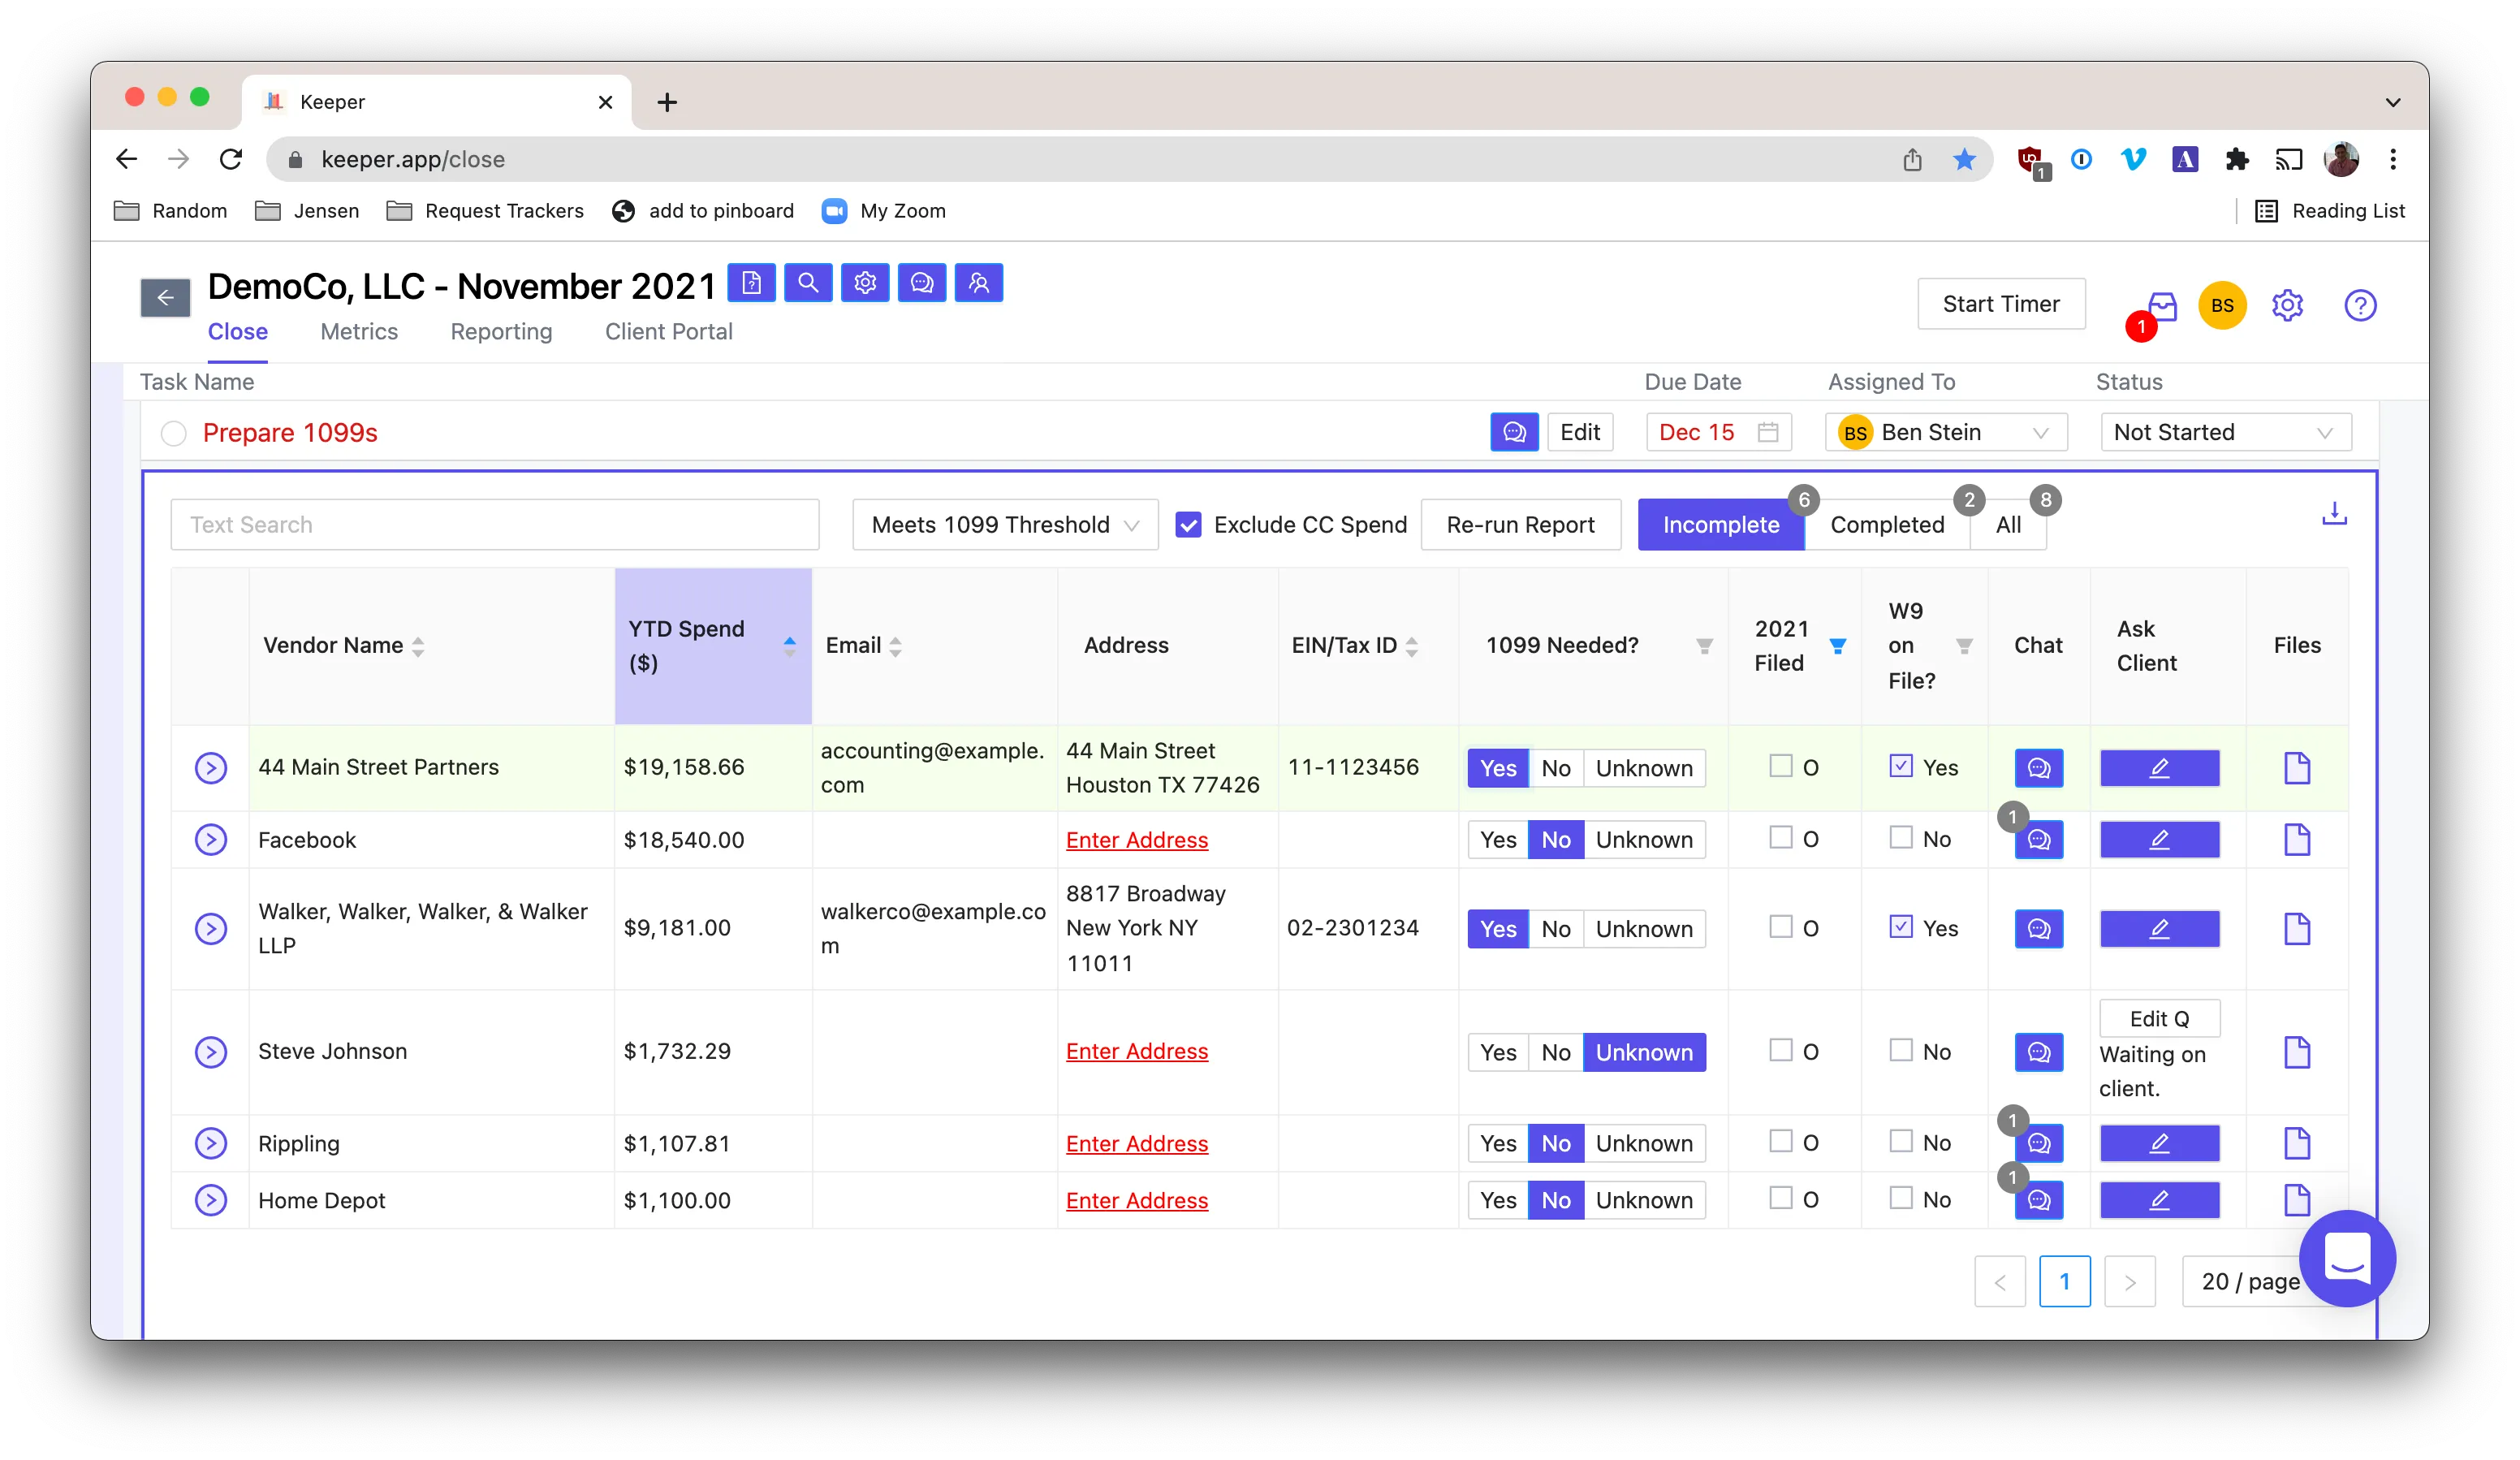Open the help question mark icon
Viewport: 2520px width, 1460px height.
2360,305
